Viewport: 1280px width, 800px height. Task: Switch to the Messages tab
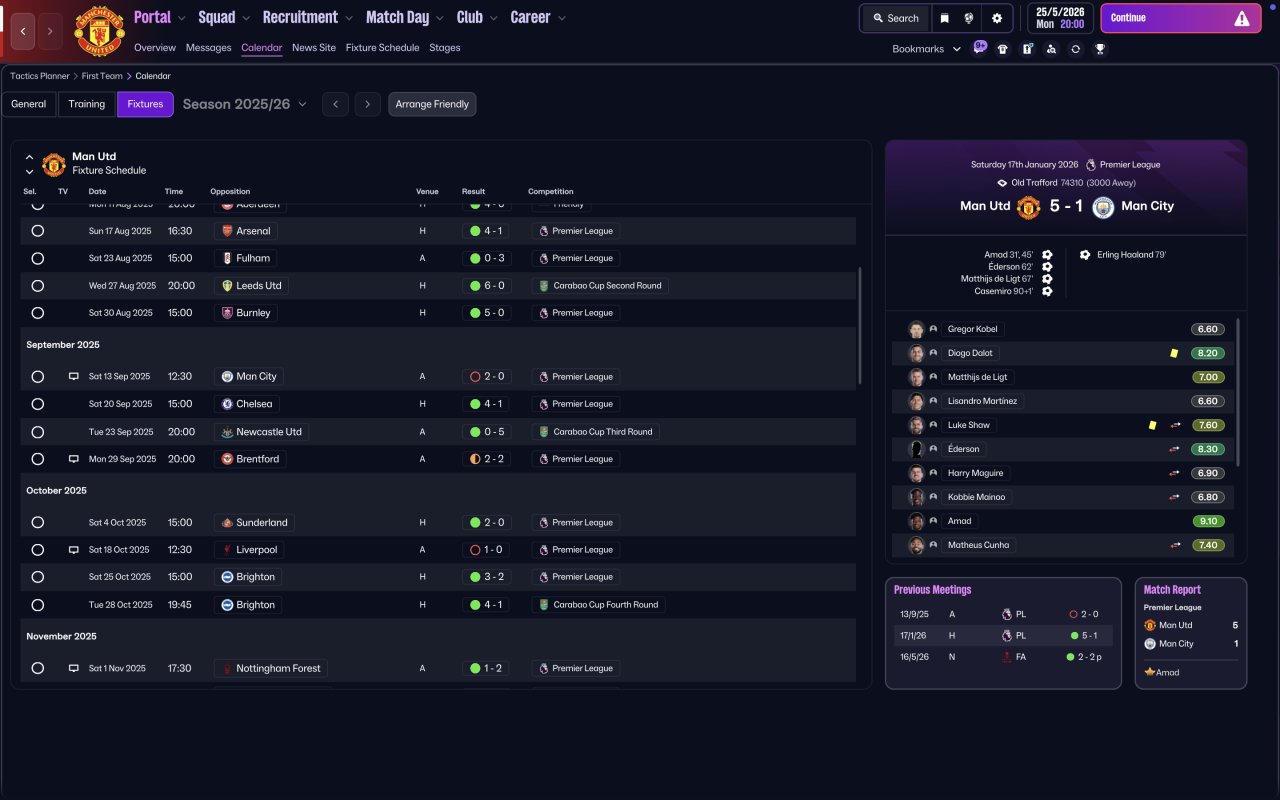click(x=208, y=48)
